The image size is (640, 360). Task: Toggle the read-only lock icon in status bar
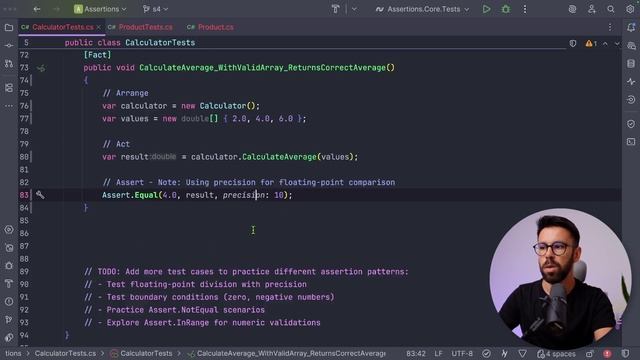click(589, 353)
